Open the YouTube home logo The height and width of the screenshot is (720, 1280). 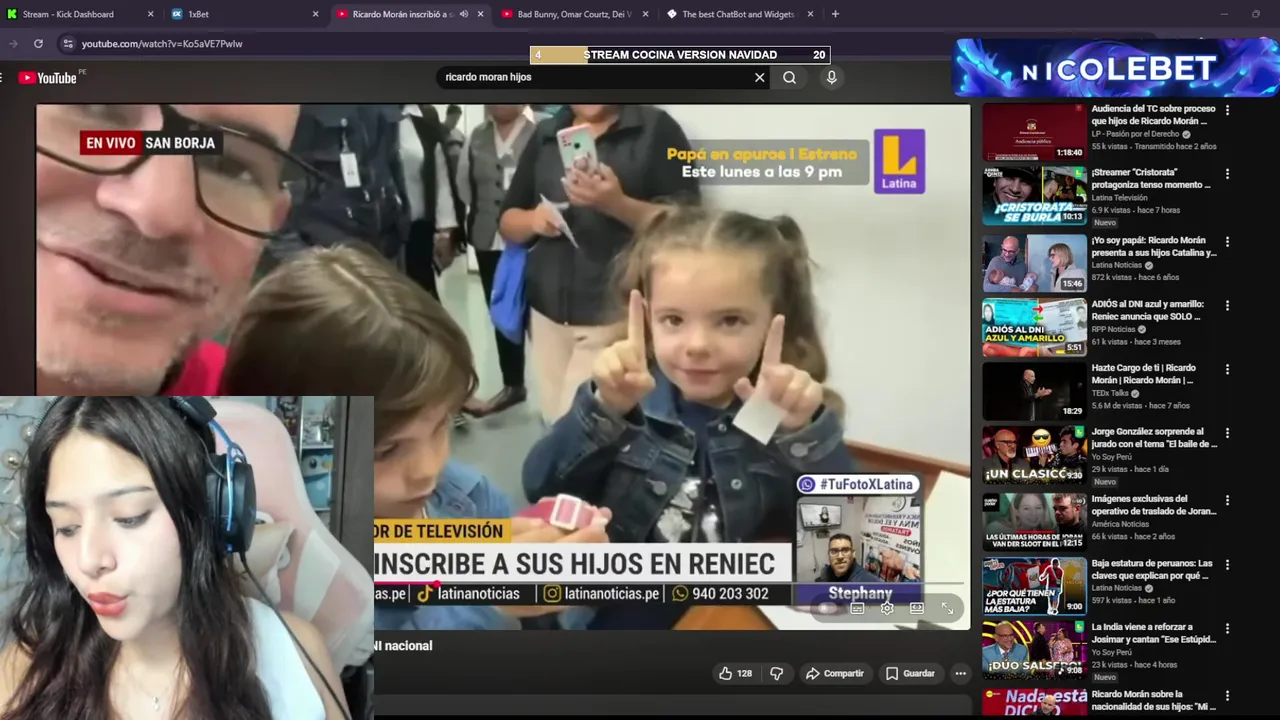click(48, 77)
